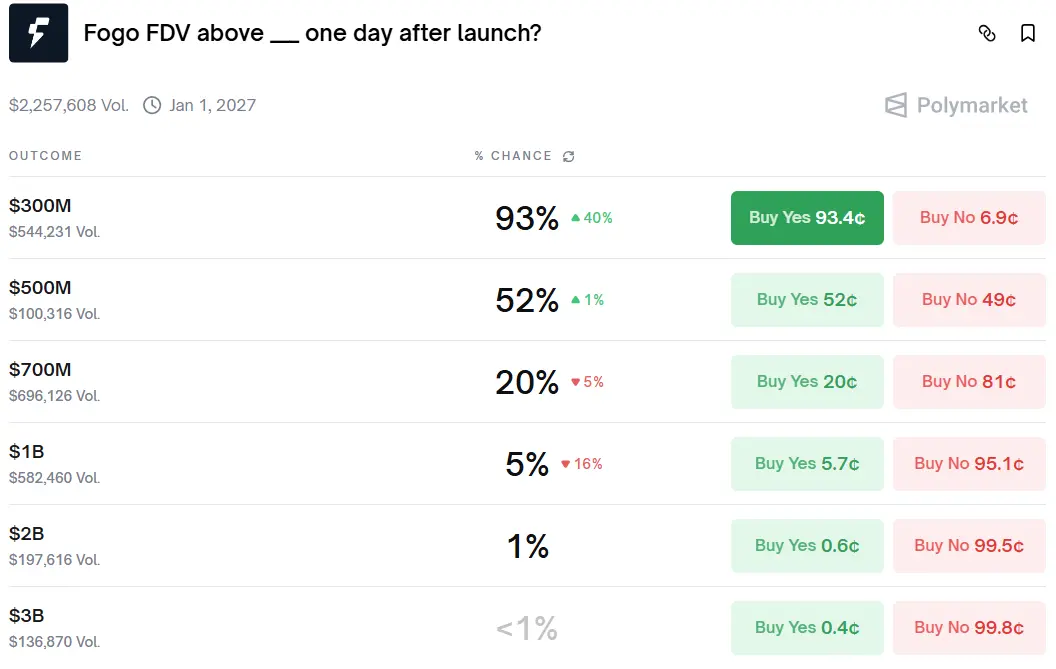Image resolution: width=1056 pixels, height=669 pixels.
Task: Open the $700M outcome row
Action: click(x=40, y=370)
